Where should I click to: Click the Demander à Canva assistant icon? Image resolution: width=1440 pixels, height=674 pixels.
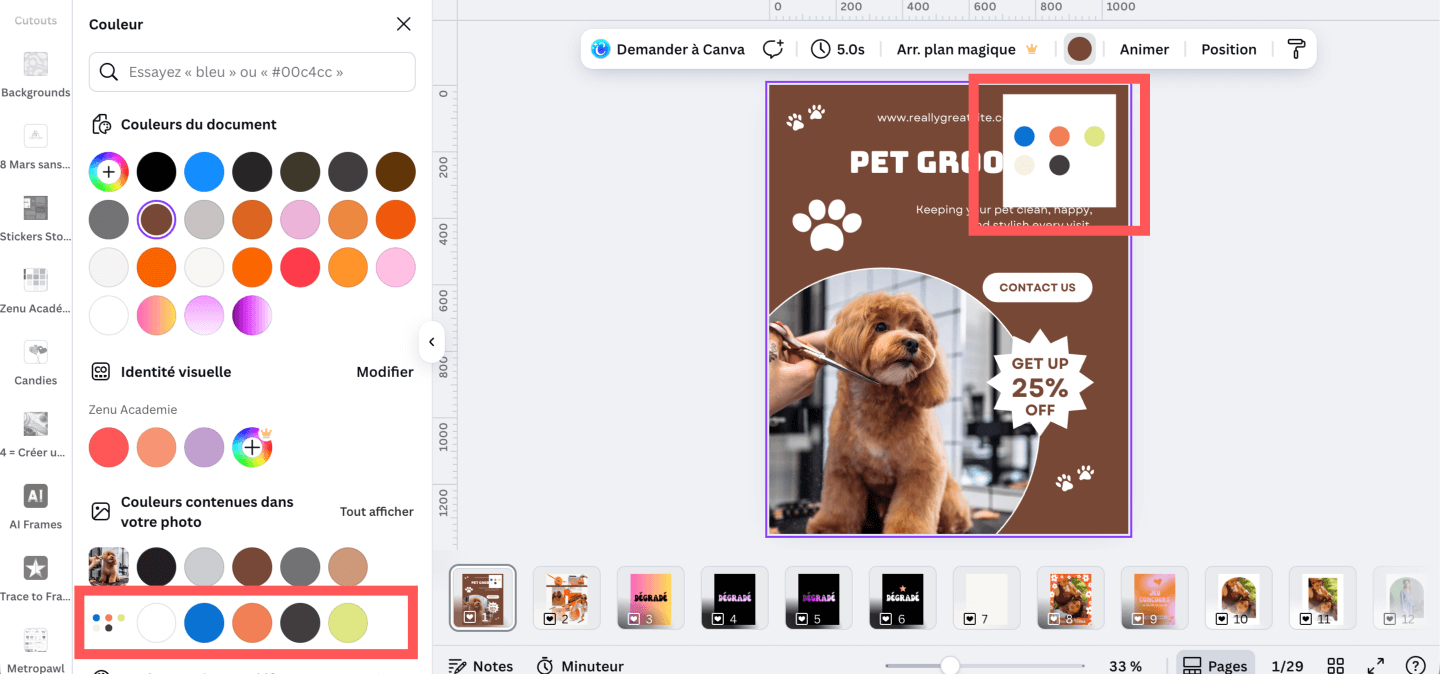601,49
